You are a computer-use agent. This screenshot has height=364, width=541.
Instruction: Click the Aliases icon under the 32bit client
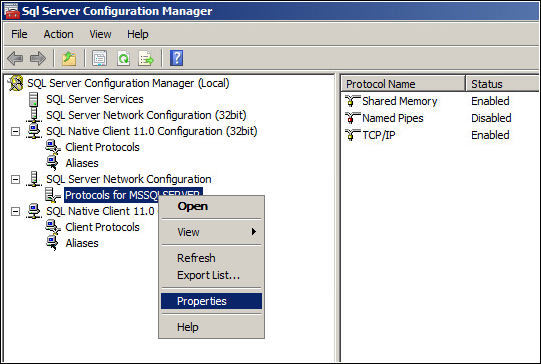[52, 163]
